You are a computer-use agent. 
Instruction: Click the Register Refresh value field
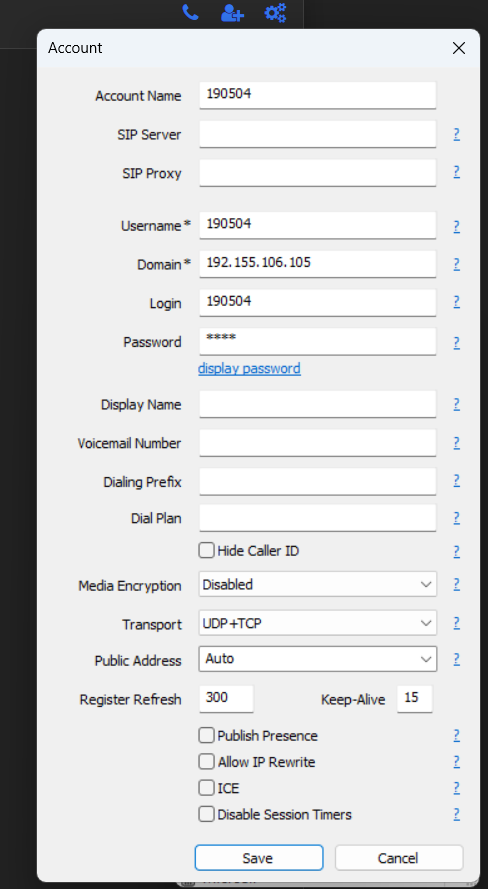pos(226,698)
